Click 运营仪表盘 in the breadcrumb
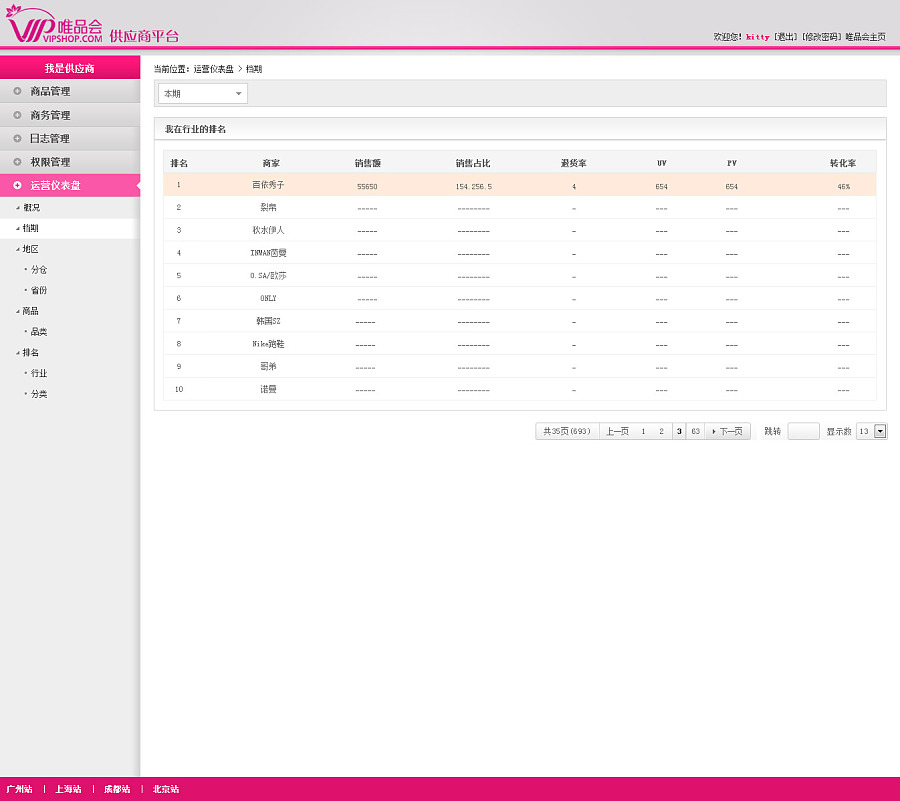 (214, 69)
